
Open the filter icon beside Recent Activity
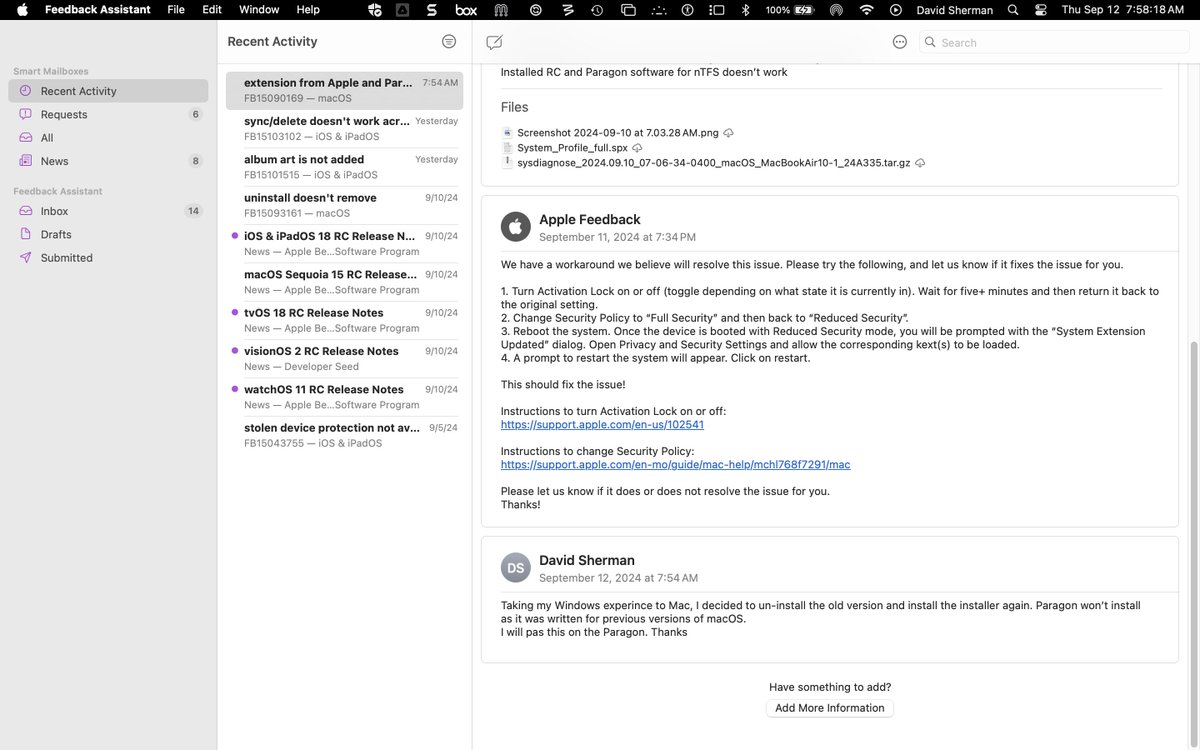[x=449, y=41]
